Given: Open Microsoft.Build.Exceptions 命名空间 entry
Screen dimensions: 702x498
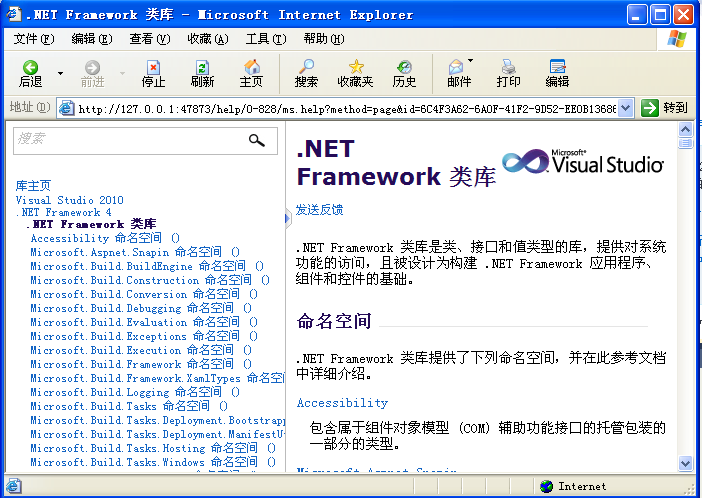Looking at the screenshot, I should 144,336.
